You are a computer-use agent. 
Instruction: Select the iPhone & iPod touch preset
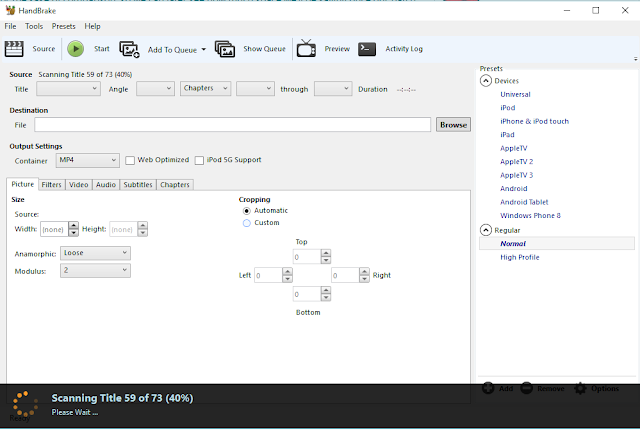tap(534, 121)
